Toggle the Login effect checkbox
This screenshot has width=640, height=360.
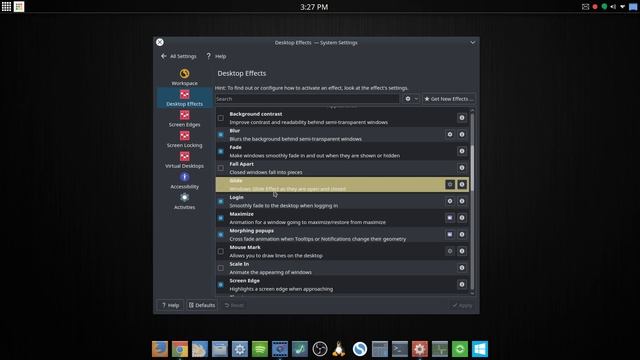click(x=221, y=201)
